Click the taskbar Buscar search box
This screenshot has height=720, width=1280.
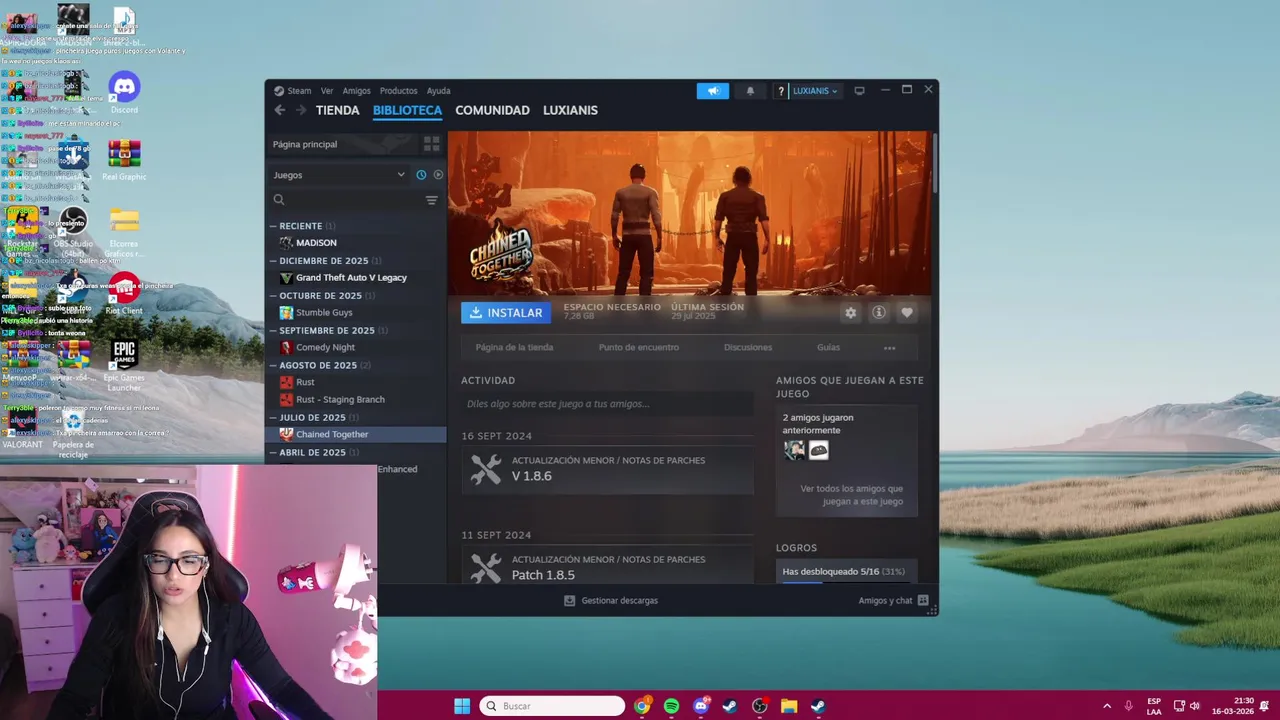tap(552, 706)
